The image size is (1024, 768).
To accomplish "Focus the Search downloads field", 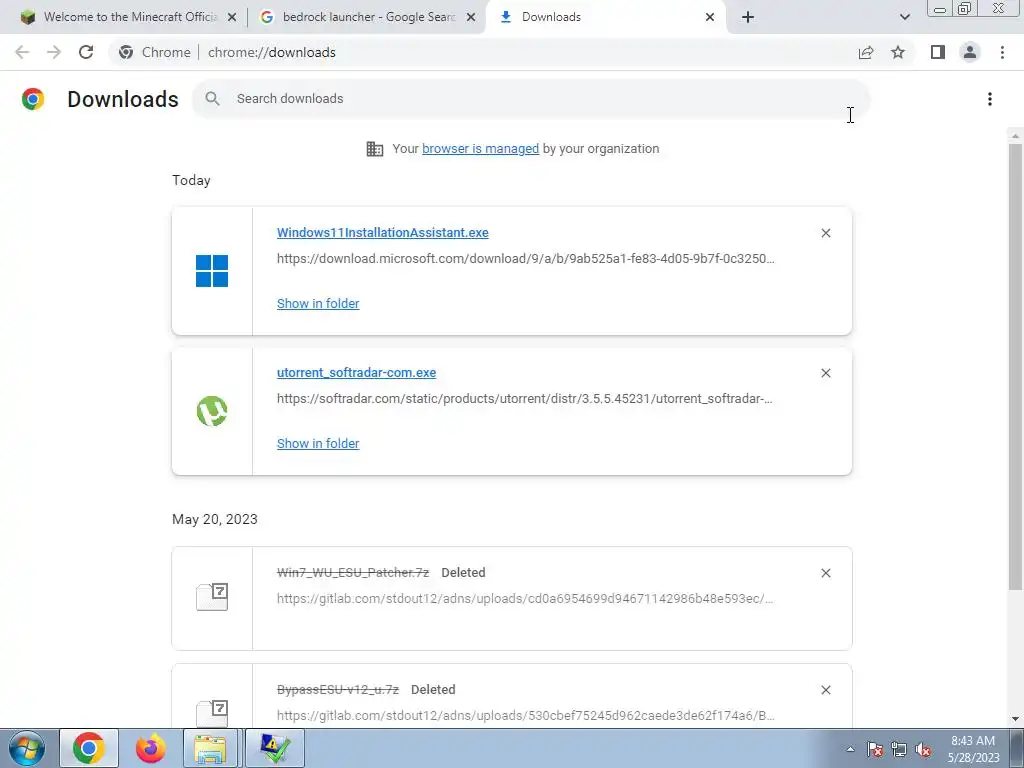I will point(531,99).
